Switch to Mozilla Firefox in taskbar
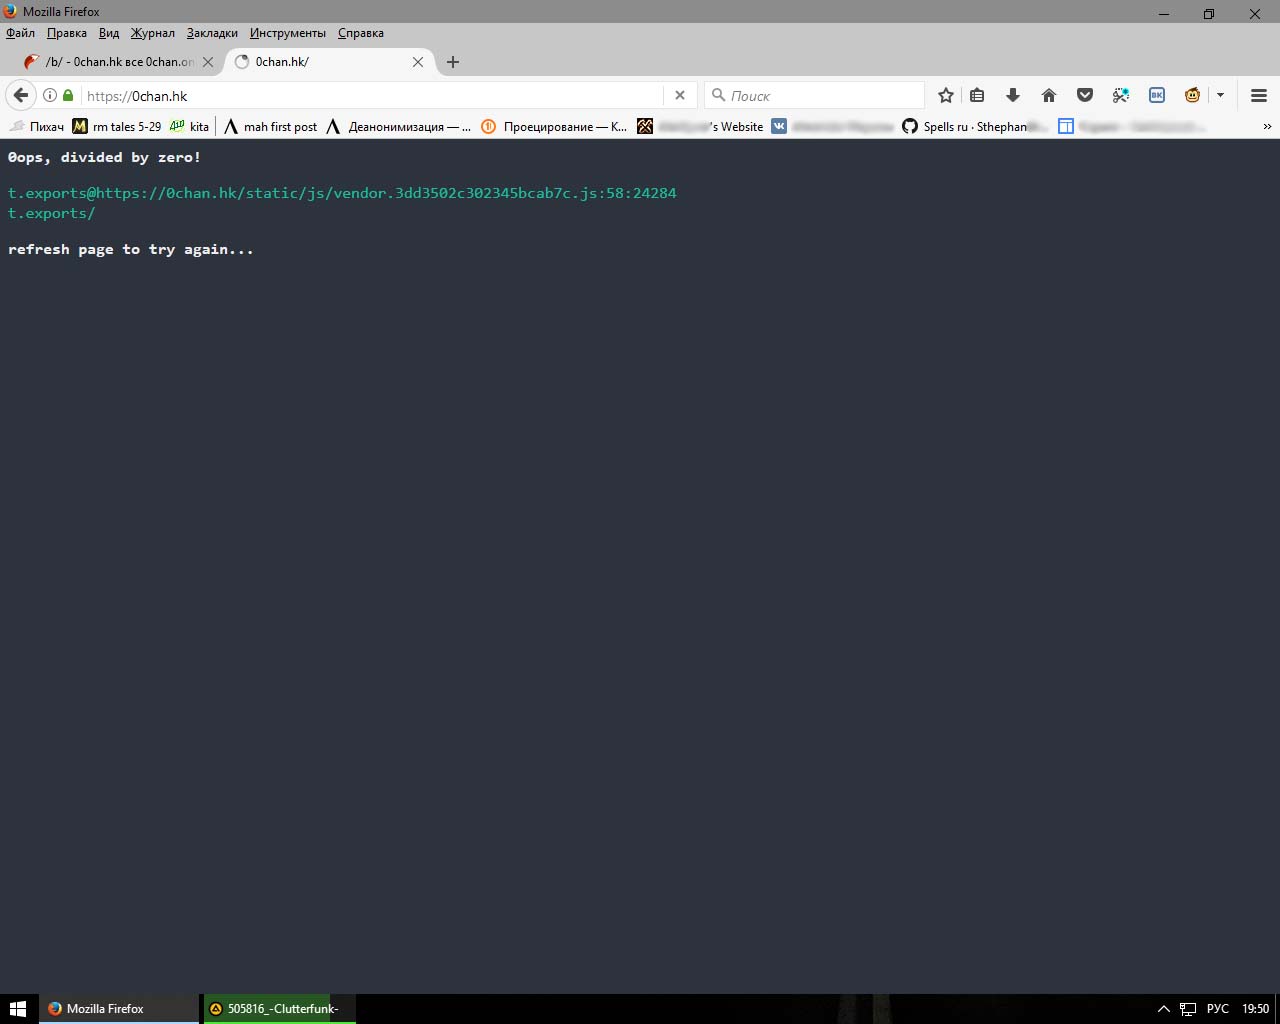The width and height of the screenshot is (1280, 1024). (x=119, y=1009)
